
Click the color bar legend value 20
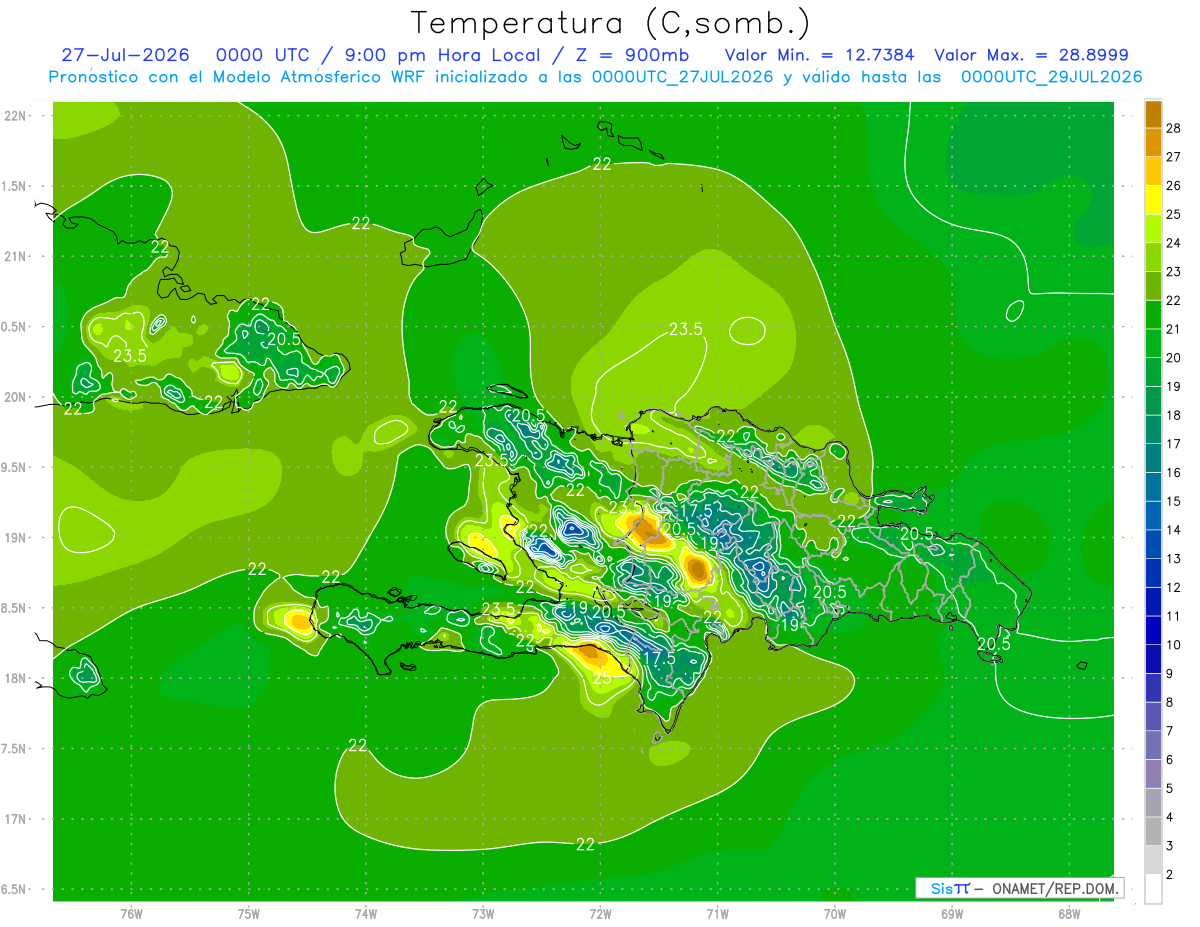pyautogui.click(x=1173, y=358)
